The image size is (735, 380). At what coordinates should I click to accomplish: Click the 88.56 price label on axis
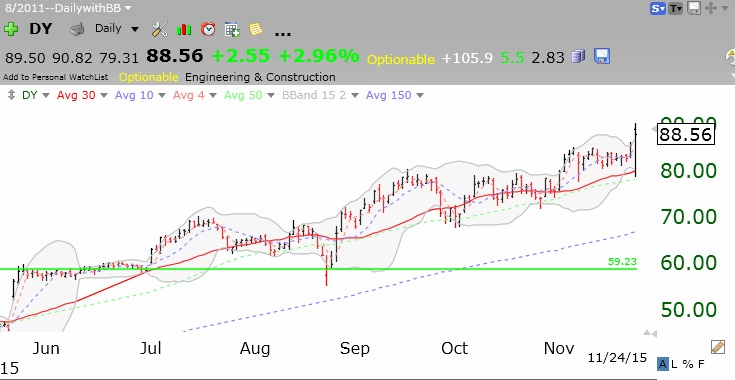(686, 135)
